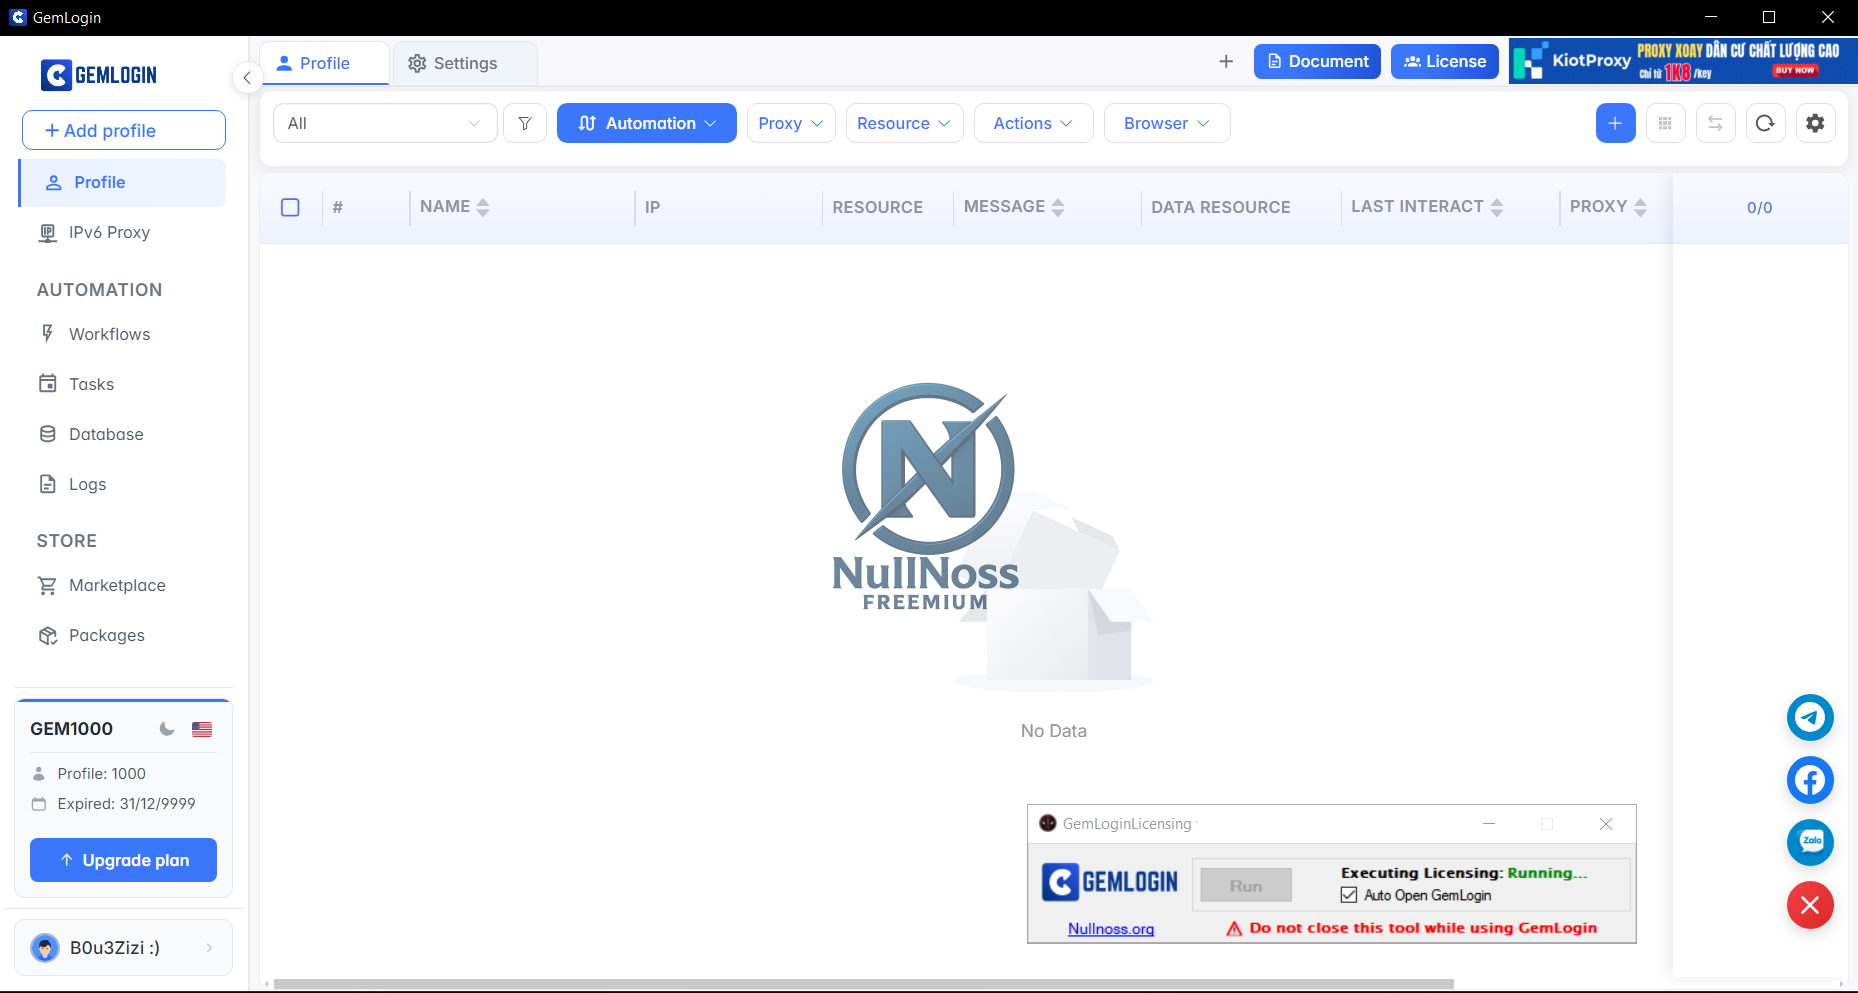Viewport: 1858px width, 993px height.
Task: Click the blue plus add button in toolbar
Action: pos(1615,123)
